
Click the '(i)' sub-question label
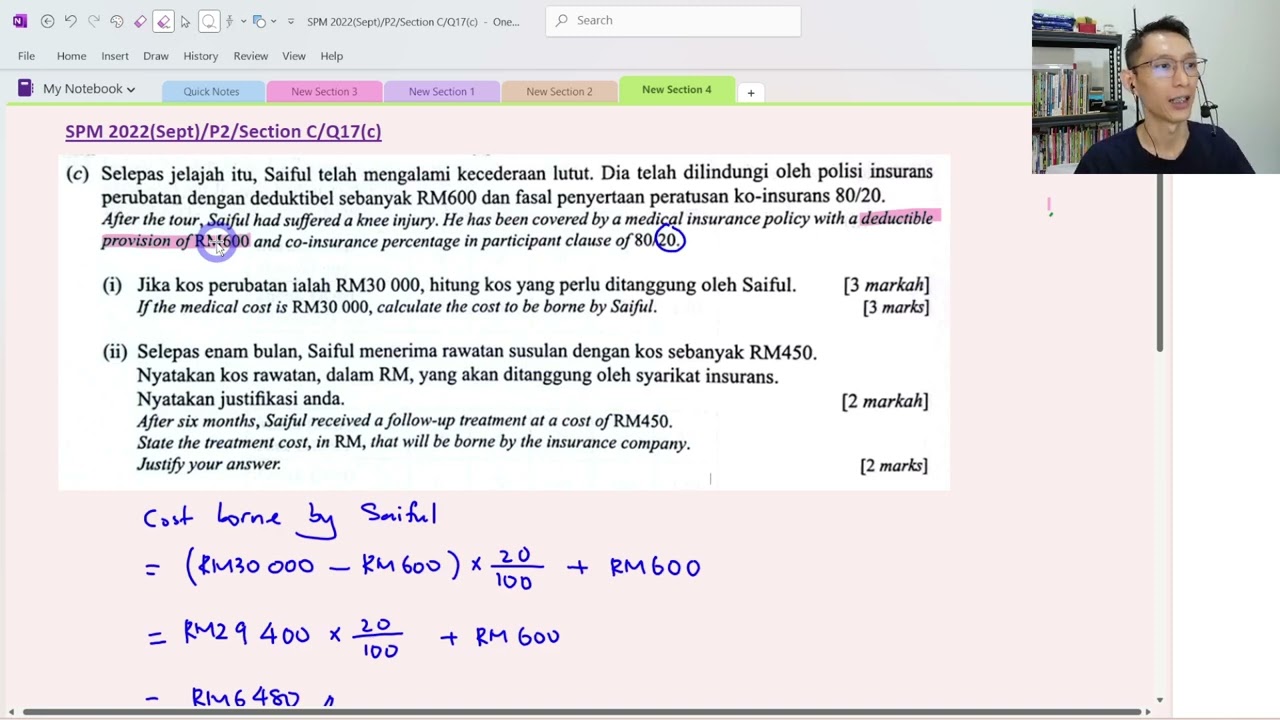pos(112,285)
